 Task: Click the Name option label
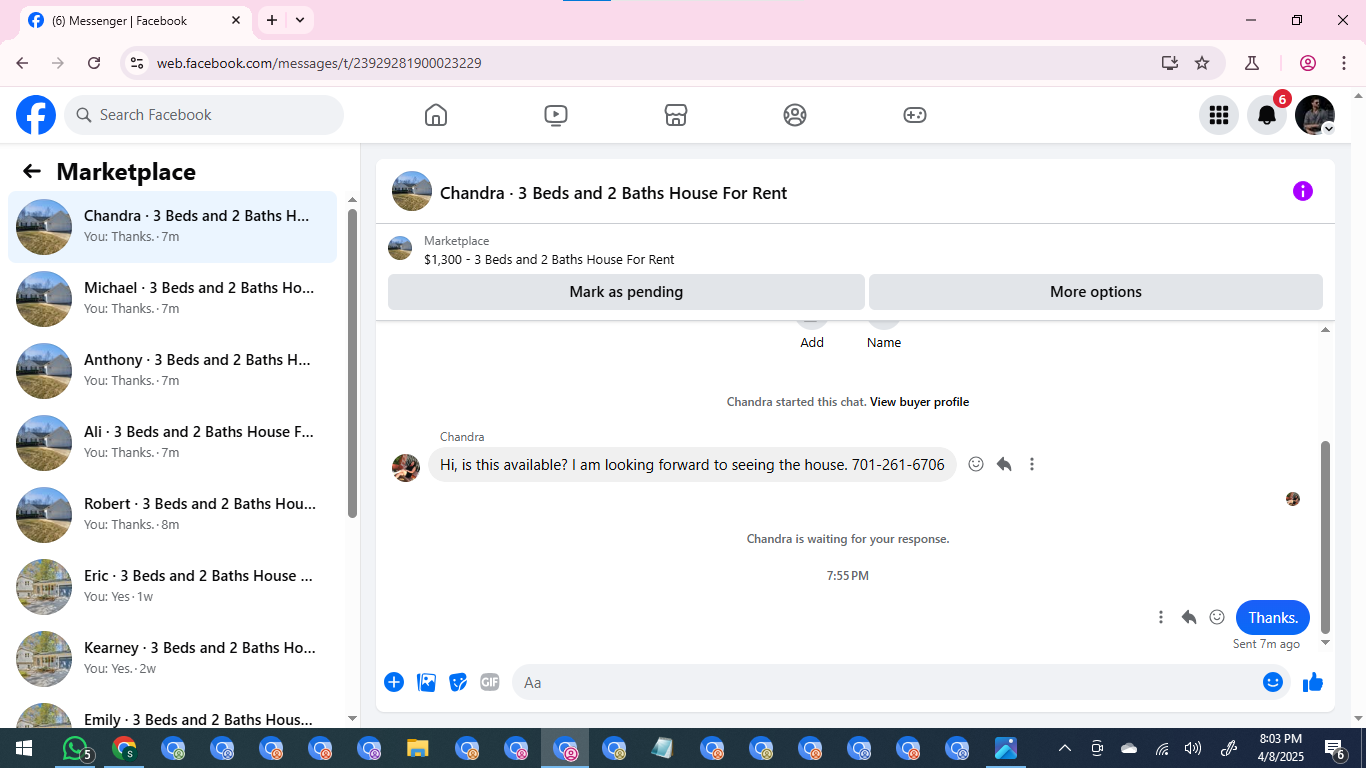pos(884,342)
